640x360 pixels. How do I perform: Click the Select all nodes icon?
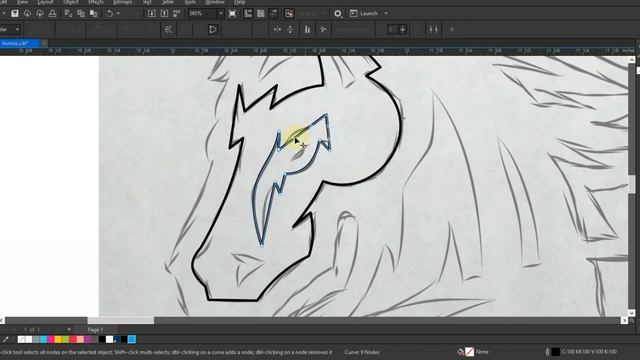[x=323, y=29]
